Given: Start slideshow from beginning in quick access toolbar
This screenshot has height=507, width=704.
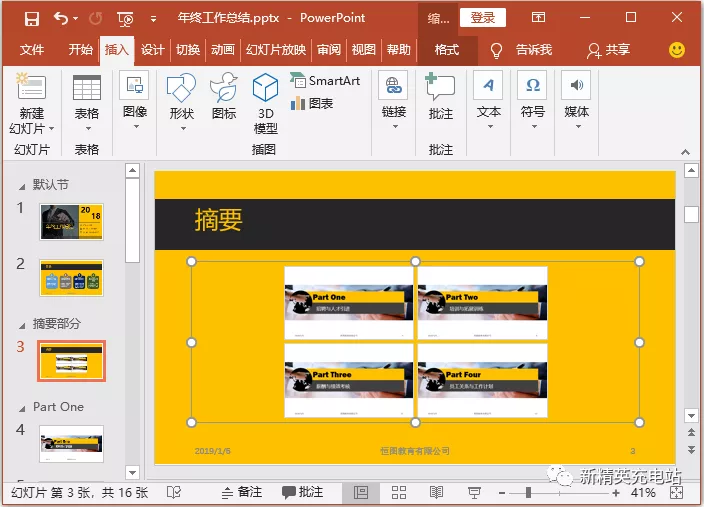Looking at the screenshot, I should (125, 19).
